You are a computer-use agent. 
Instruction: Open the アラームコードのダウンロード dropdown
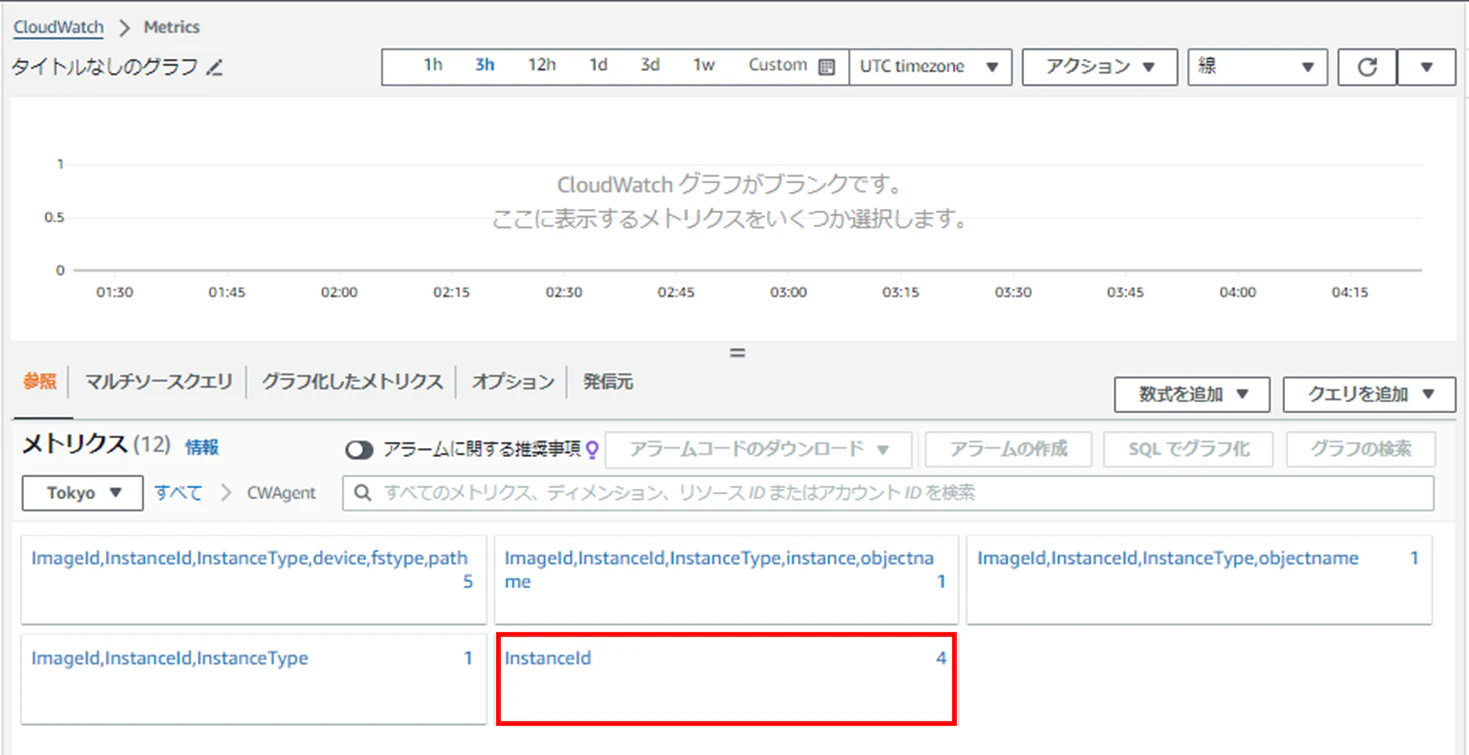[759, 450]
